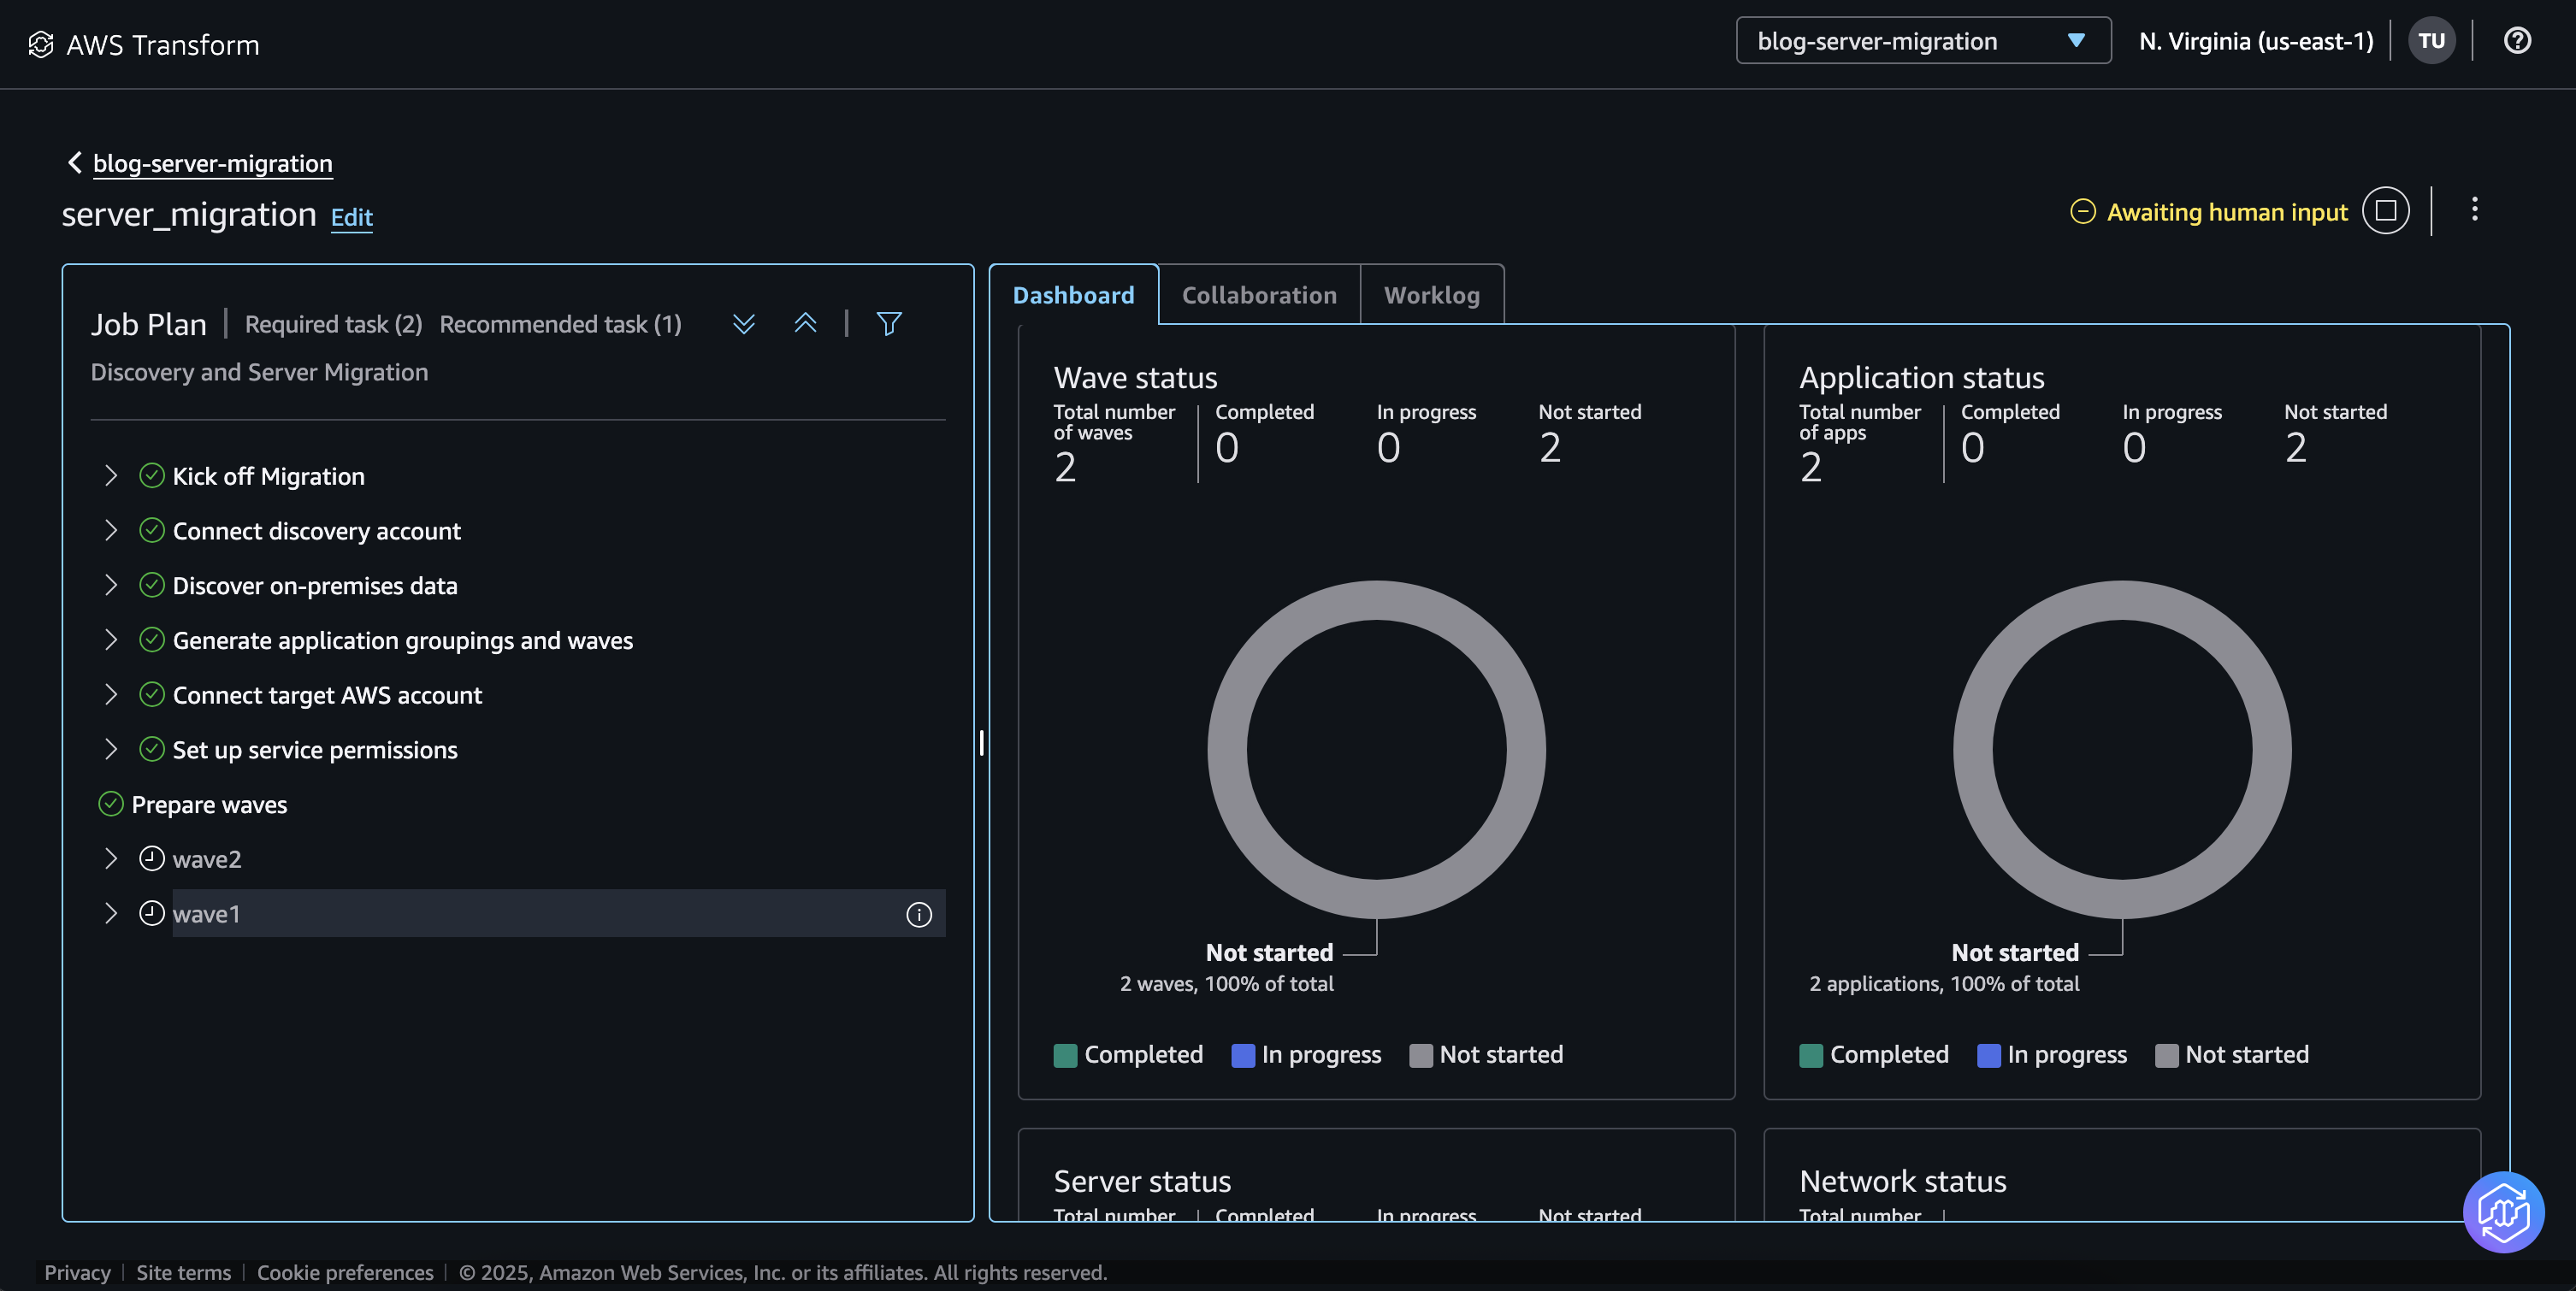2576x1291 pixels.
Task: Toggle the stop control beside Awaiting human input
Action: 2385,211
